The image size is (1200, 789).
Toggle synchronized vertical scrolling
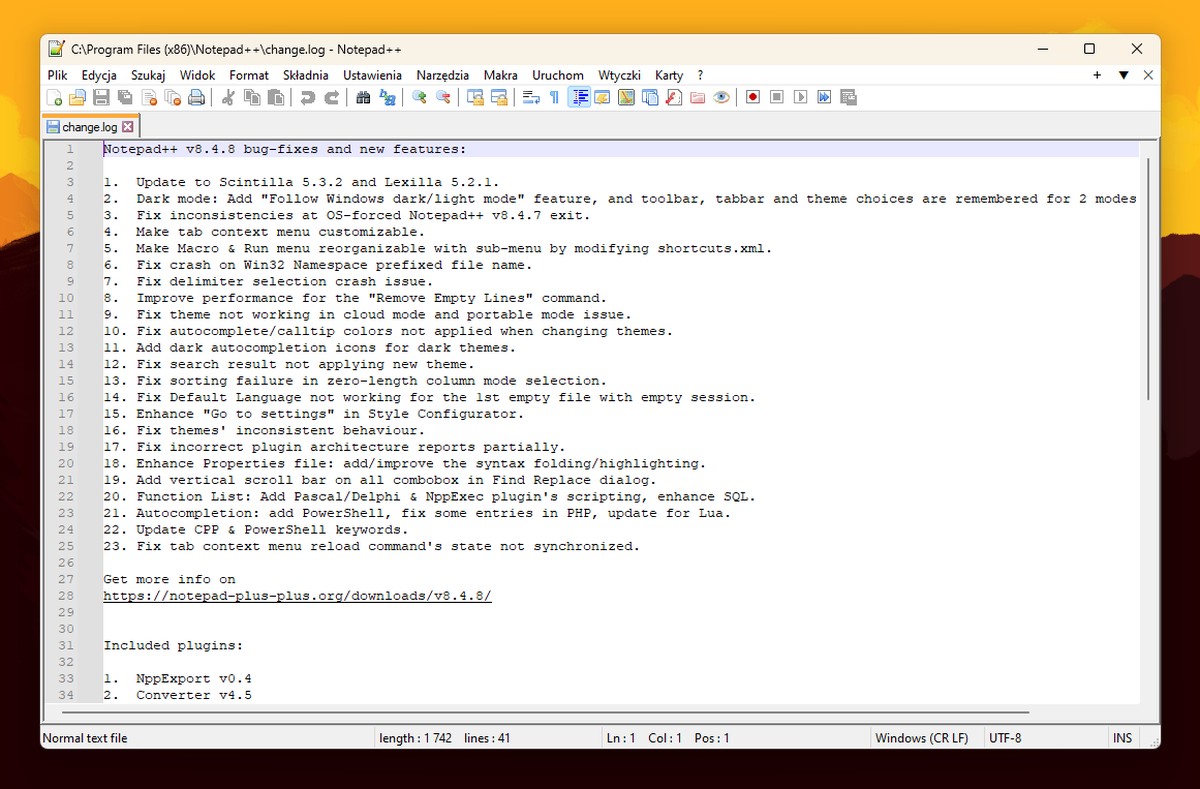pyautogui.click(x=475, y=97)
